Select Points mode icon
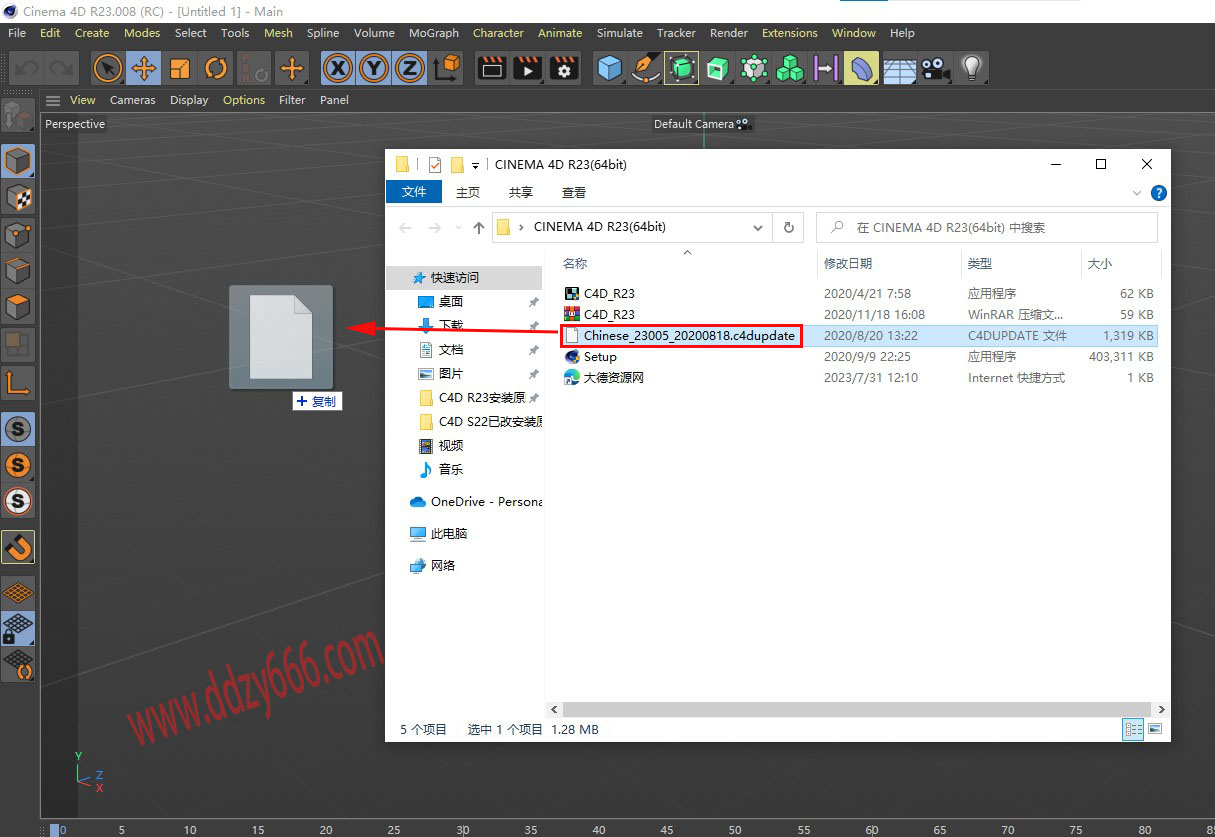Viewport: 1215px width, 837px height. (x=18, y=235)
